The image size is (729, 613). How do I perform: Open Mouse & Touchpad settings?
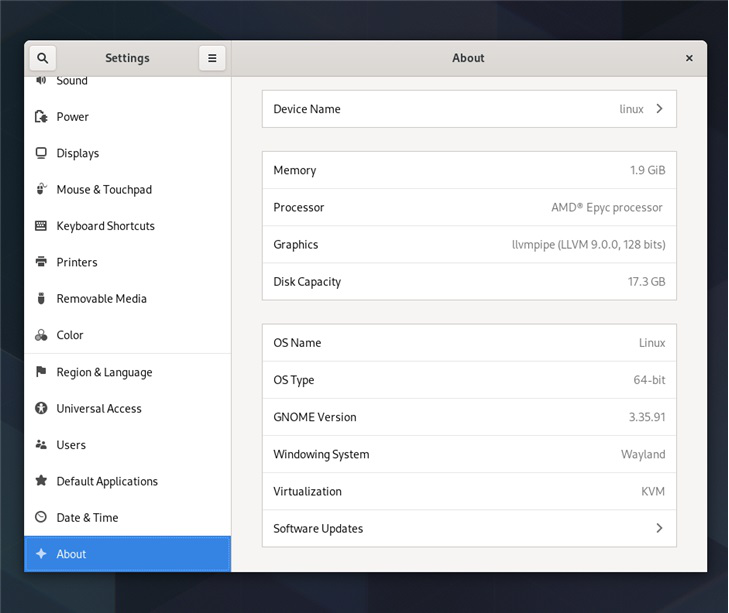point(127,189)
